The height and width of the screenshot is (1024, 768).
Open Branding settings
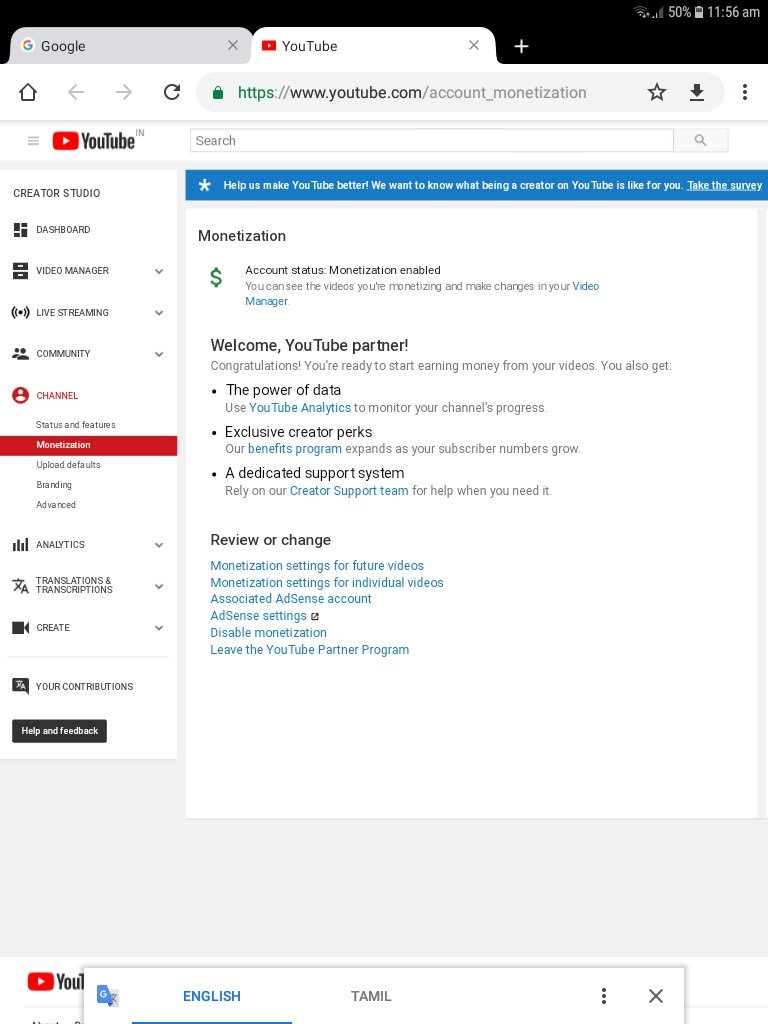pyautogui.click(x=54, y=485)
